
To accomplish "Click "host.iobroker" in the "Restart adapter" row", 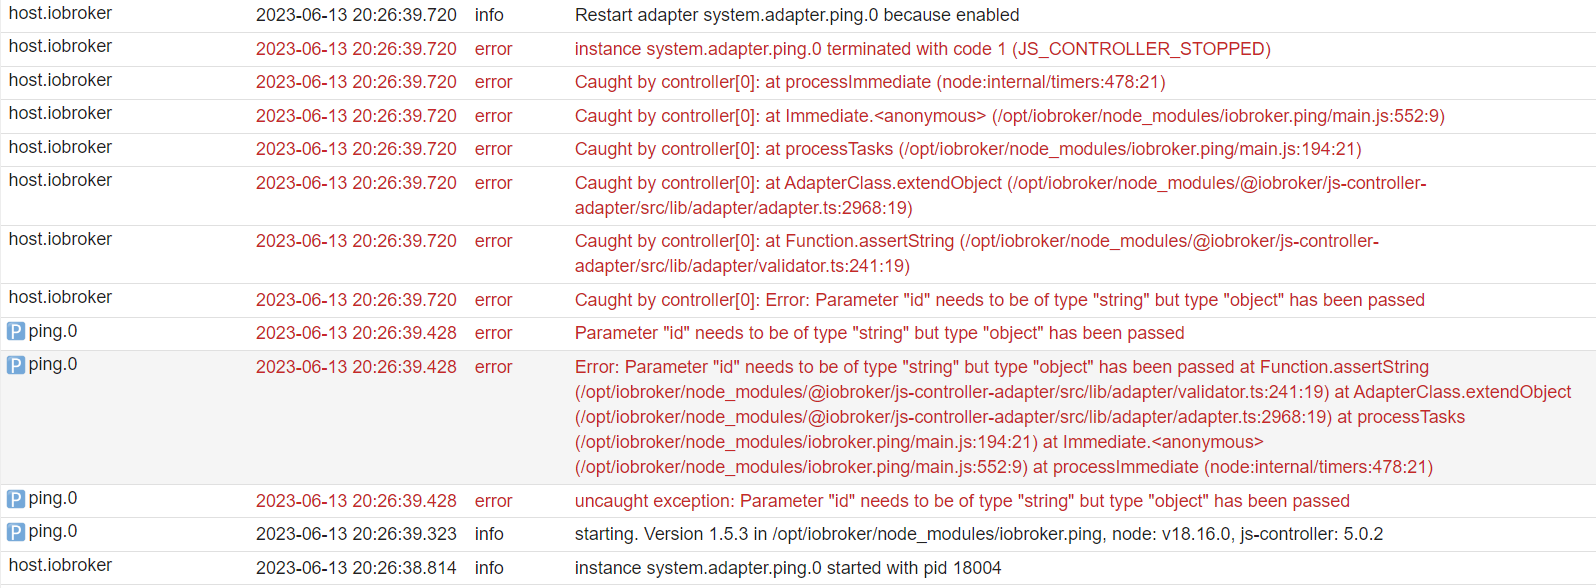I will coord(60,13).
